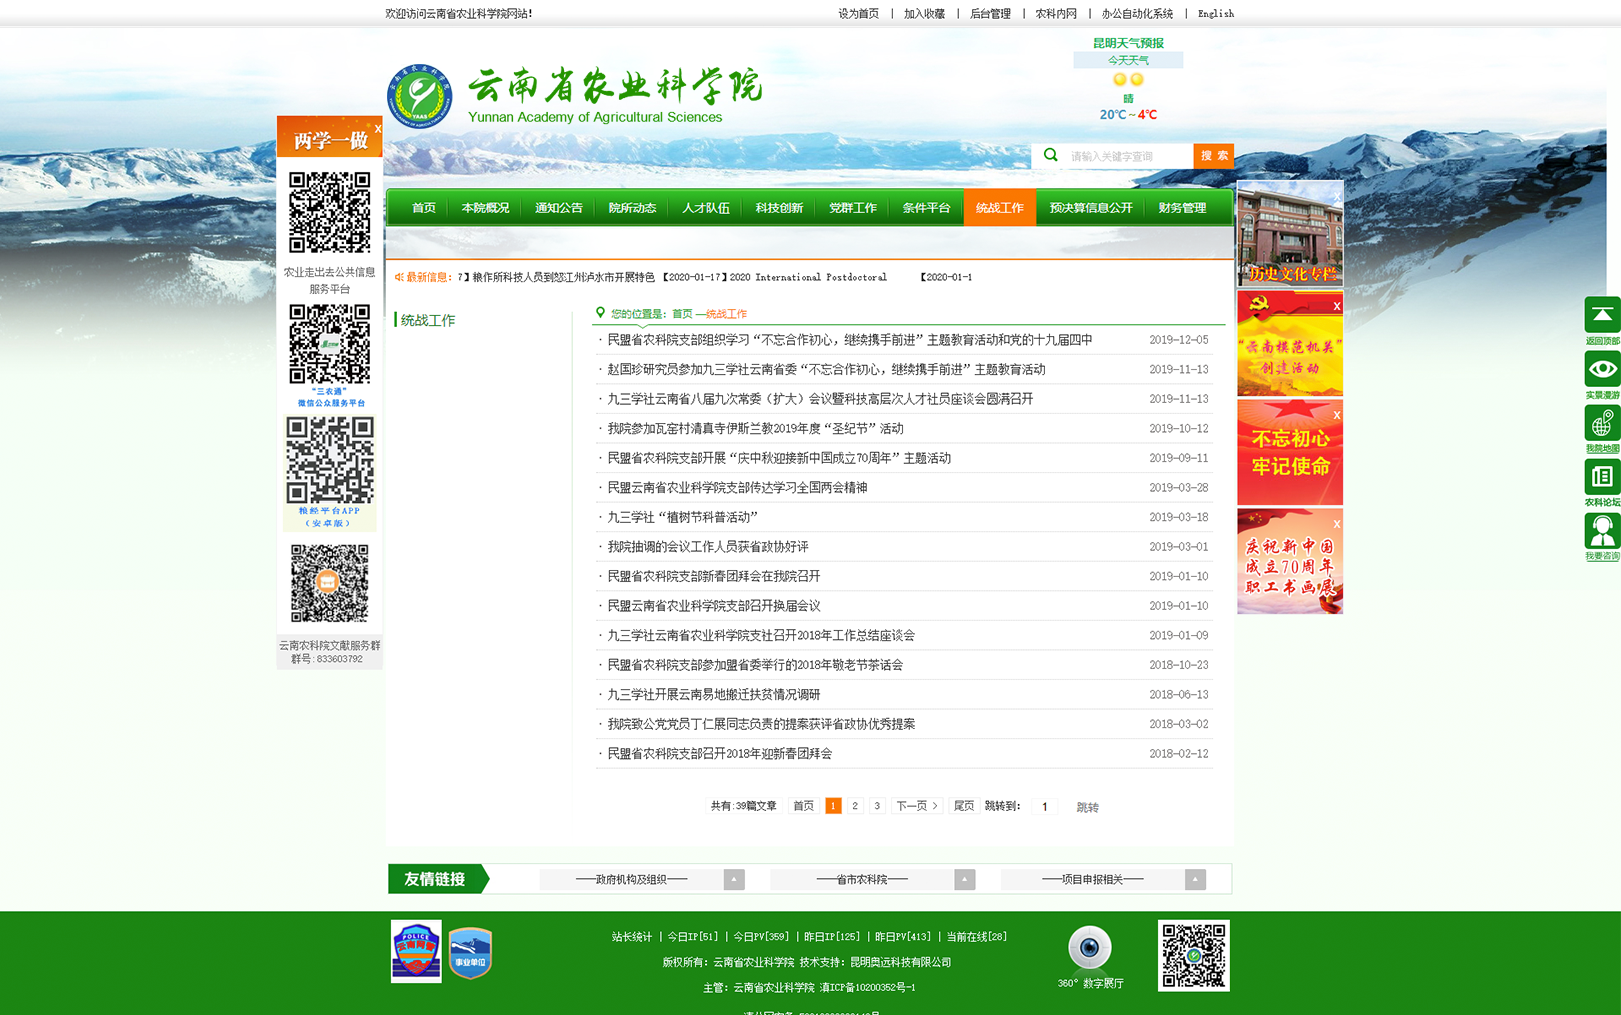Click the 事业单位 shield badge icon
The height and width of the screenshot is (1015, 1621).
coord(470,953)
